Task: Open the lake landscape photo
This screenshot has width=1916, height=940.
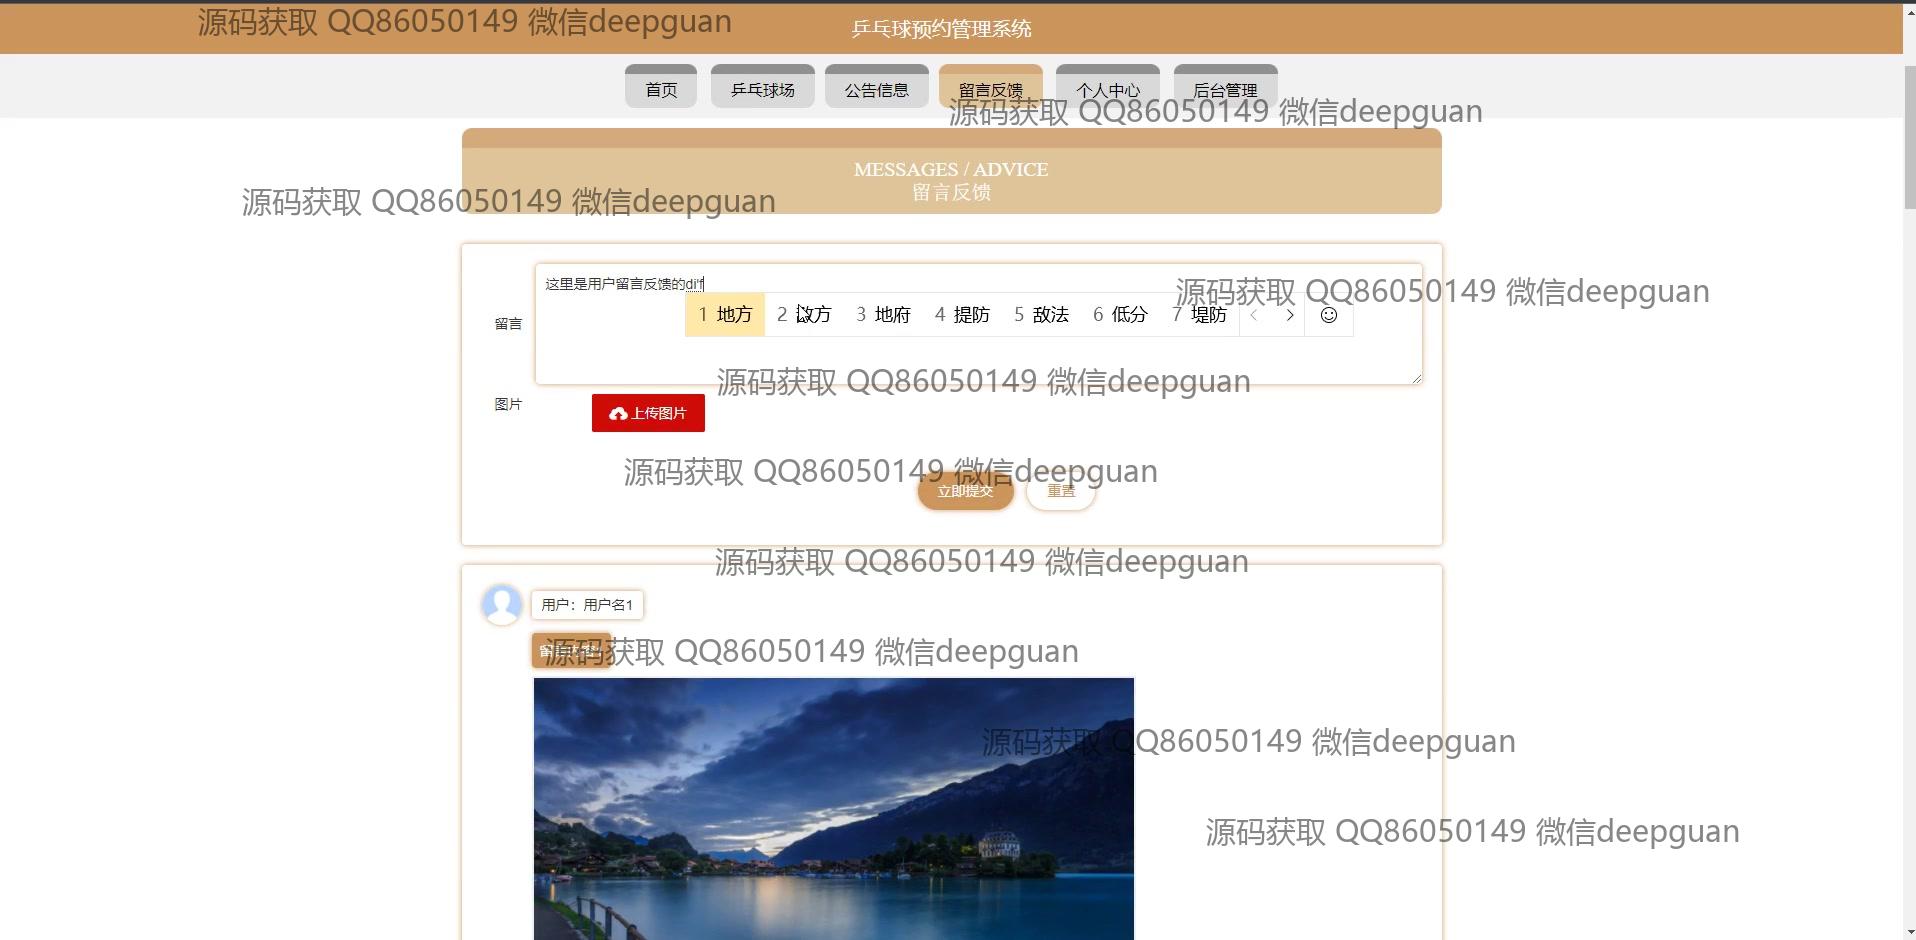Action: coord(834,809)
